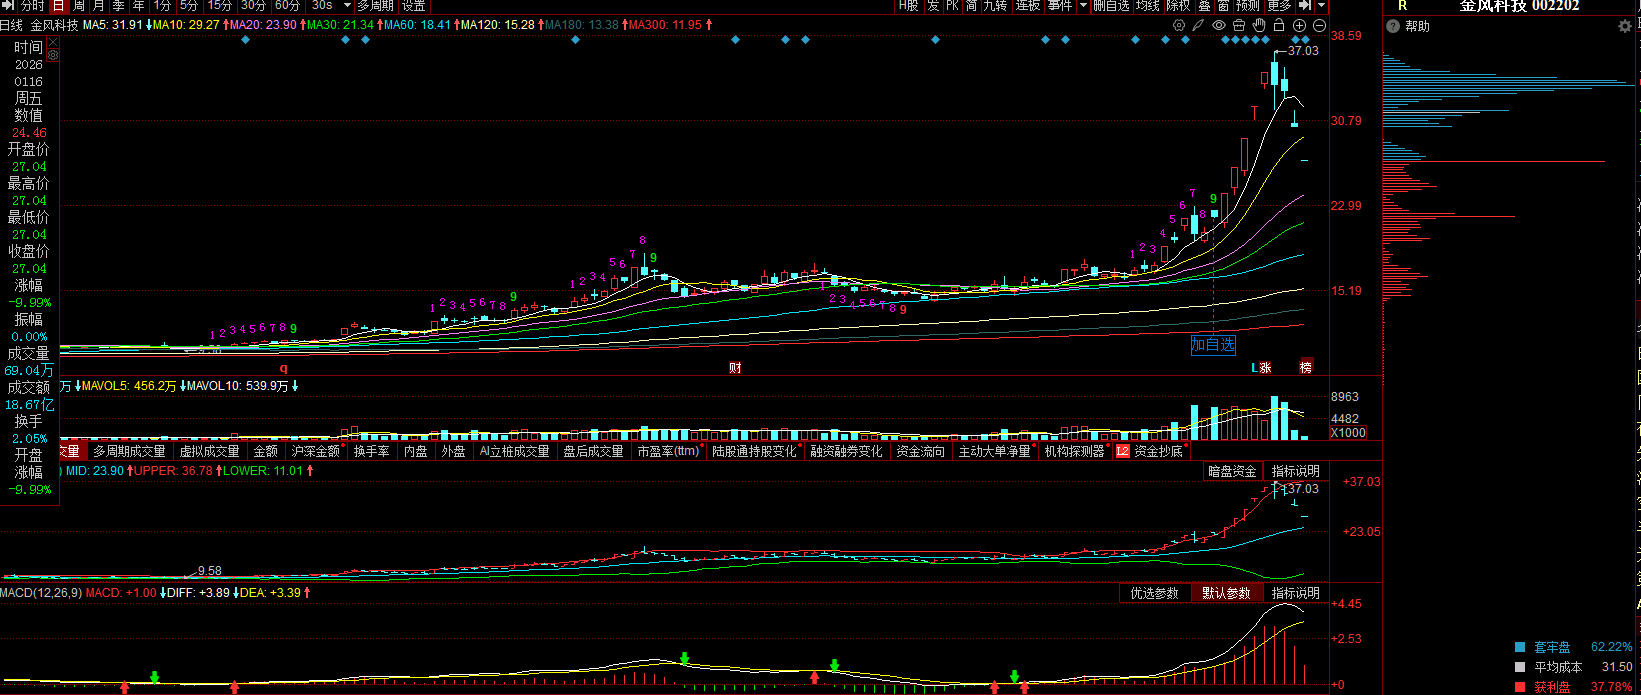Select the 年 yearly period
The width and height of the screenshot is (1641, 695).
[x=138, y=6]
